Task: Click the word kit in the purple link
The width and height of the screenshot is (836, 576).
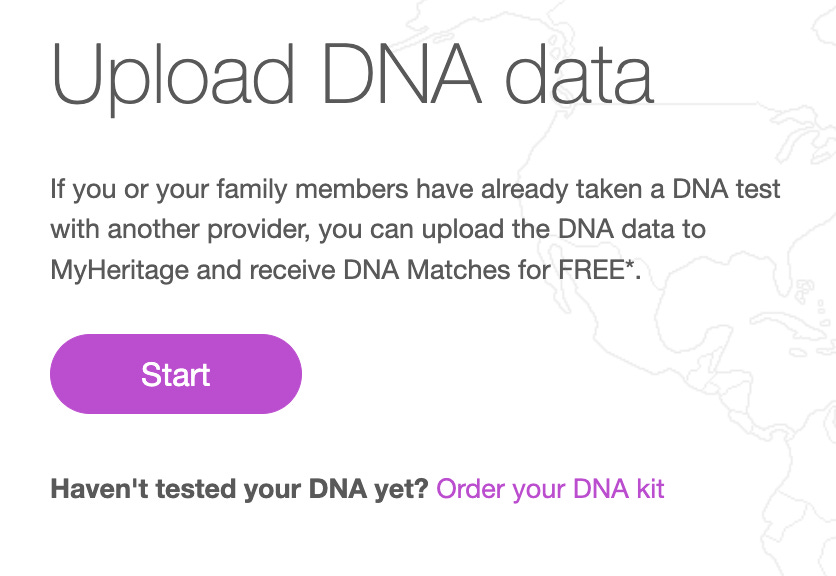Action: (650, 489)
